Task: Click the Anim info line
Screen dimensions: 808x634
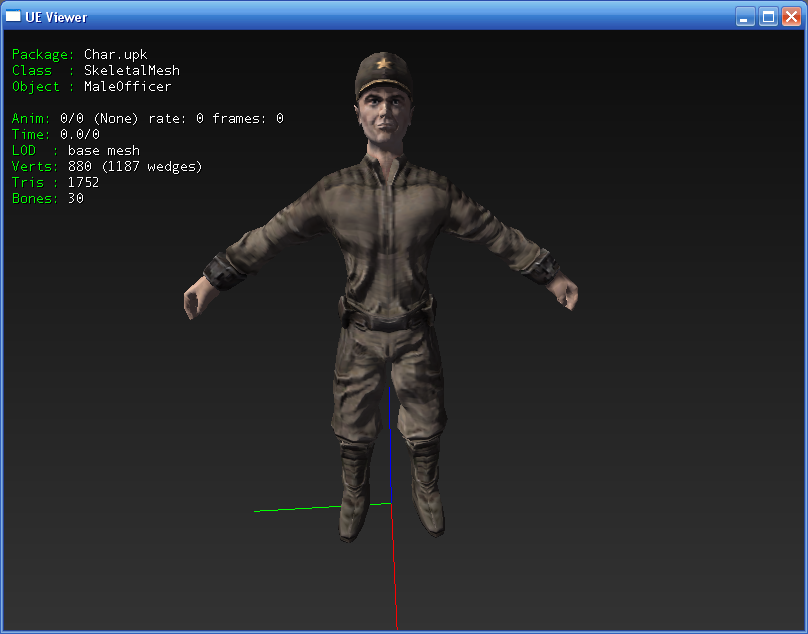Action: click(x=147, y=119)
